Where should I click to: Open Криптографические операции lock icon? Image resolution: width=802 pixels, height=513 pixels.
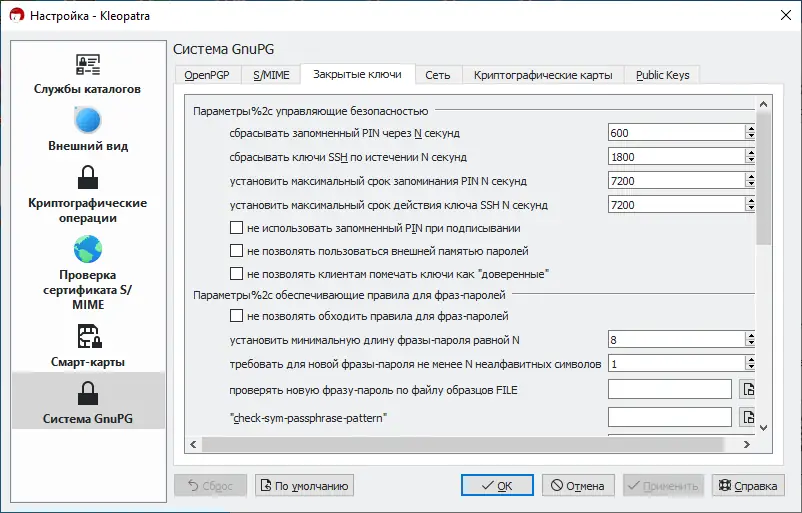click(x=88, y=179)
